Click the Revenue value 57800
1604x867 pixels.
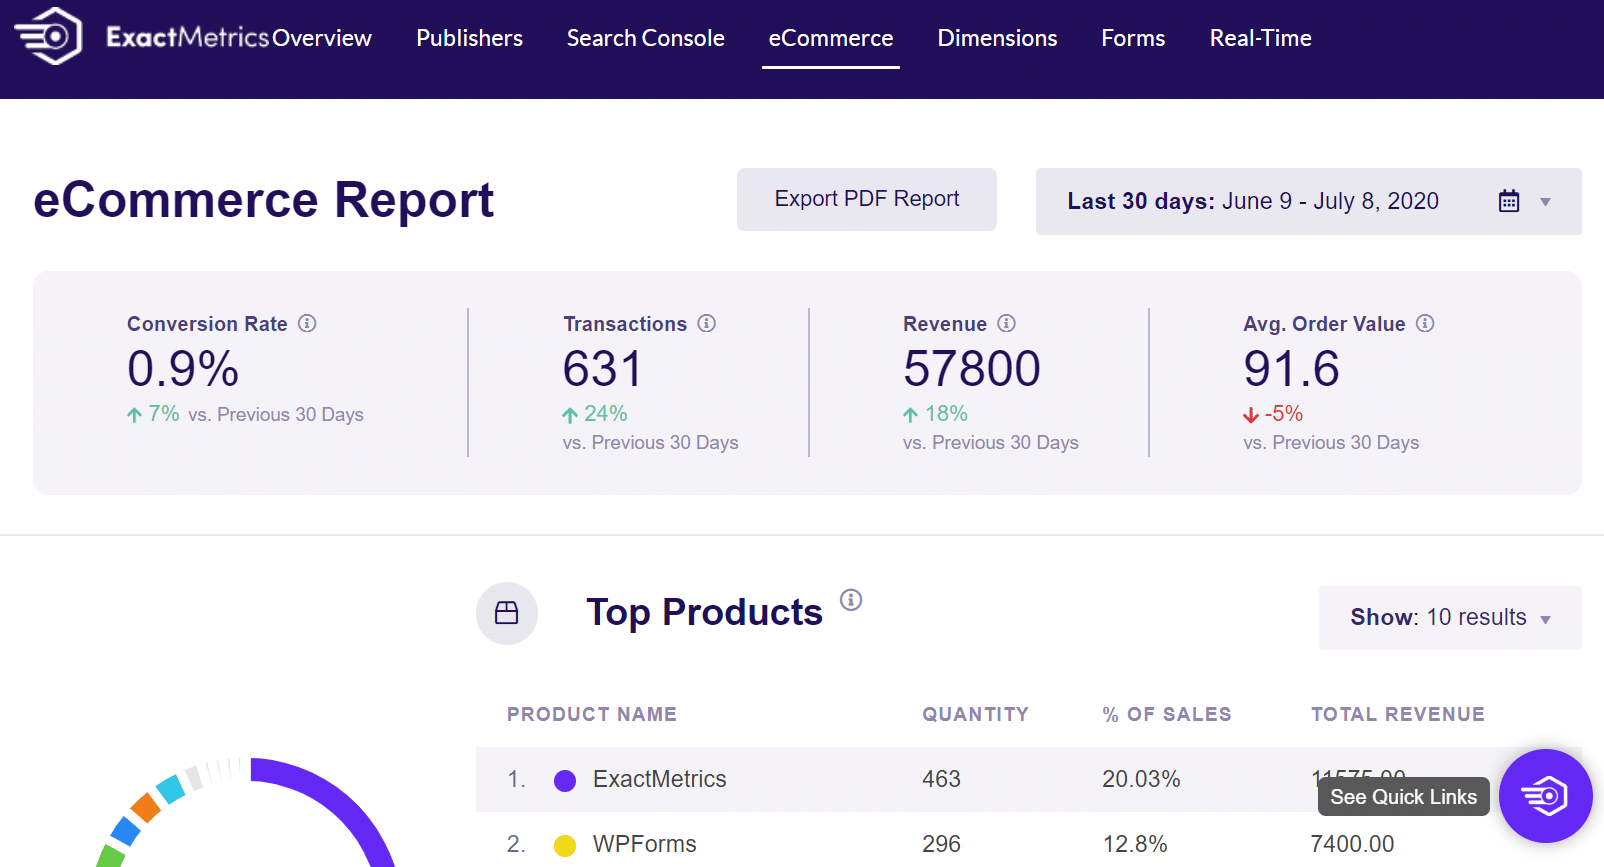click(x=972, y=369)
